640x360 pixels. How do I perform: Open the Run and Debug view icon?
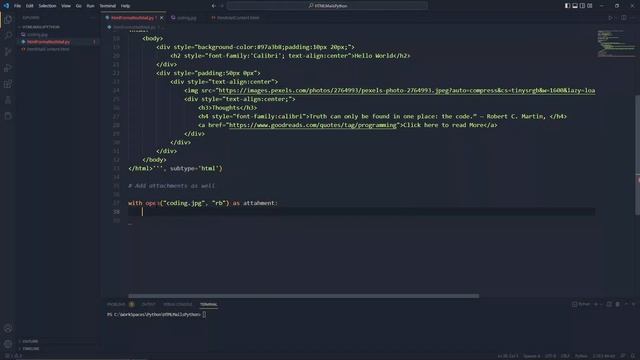pyautogui.click(x=8, y=68)
